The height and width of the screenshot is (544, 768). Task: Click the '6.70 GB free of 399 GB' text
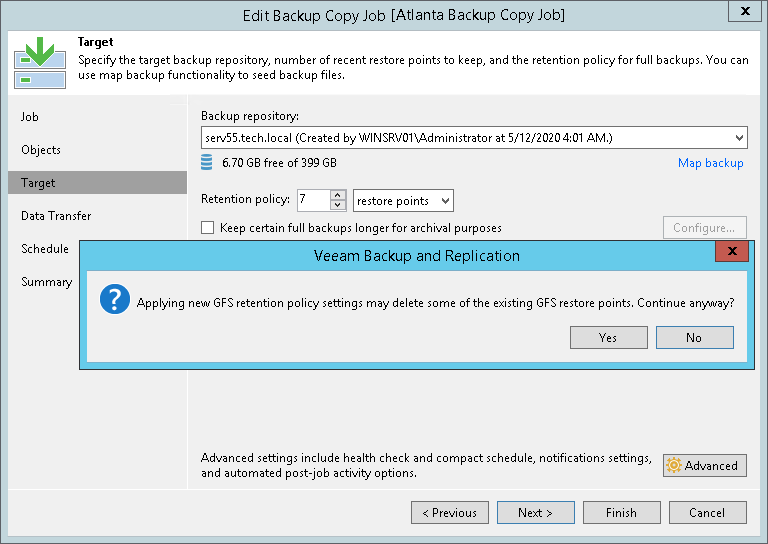click(279, 163)
